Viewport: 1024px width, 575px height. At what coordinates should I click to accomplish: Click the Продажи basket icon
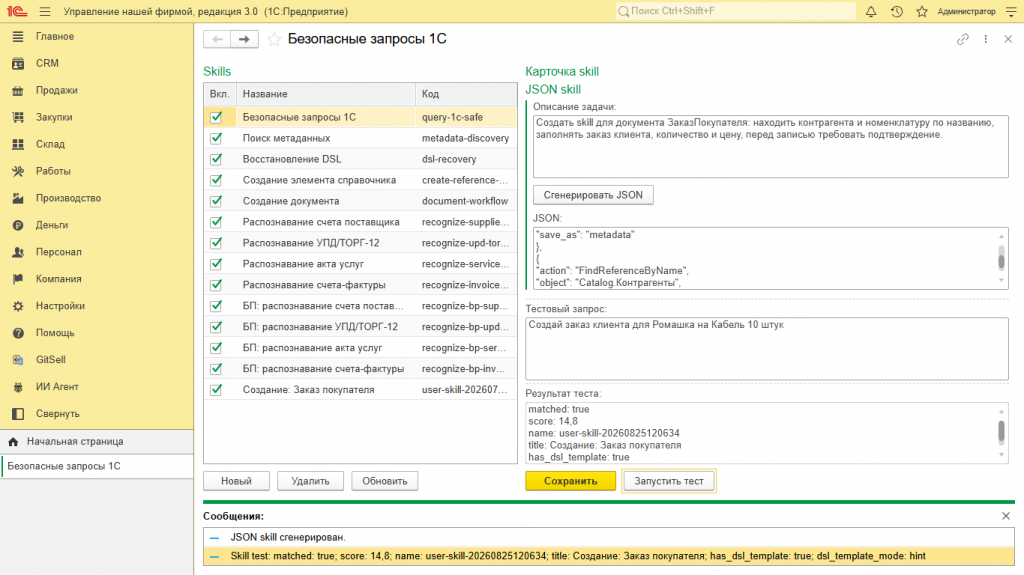coord(18,90)
